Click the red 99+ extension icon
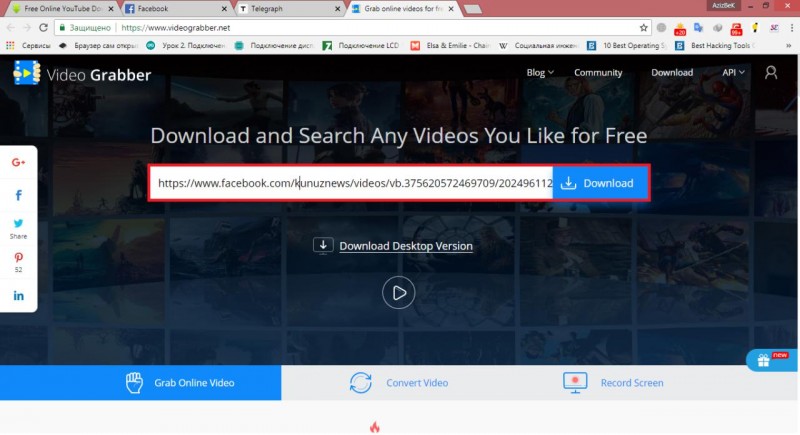The image size is (800, 435). click(x=736, y=29)
